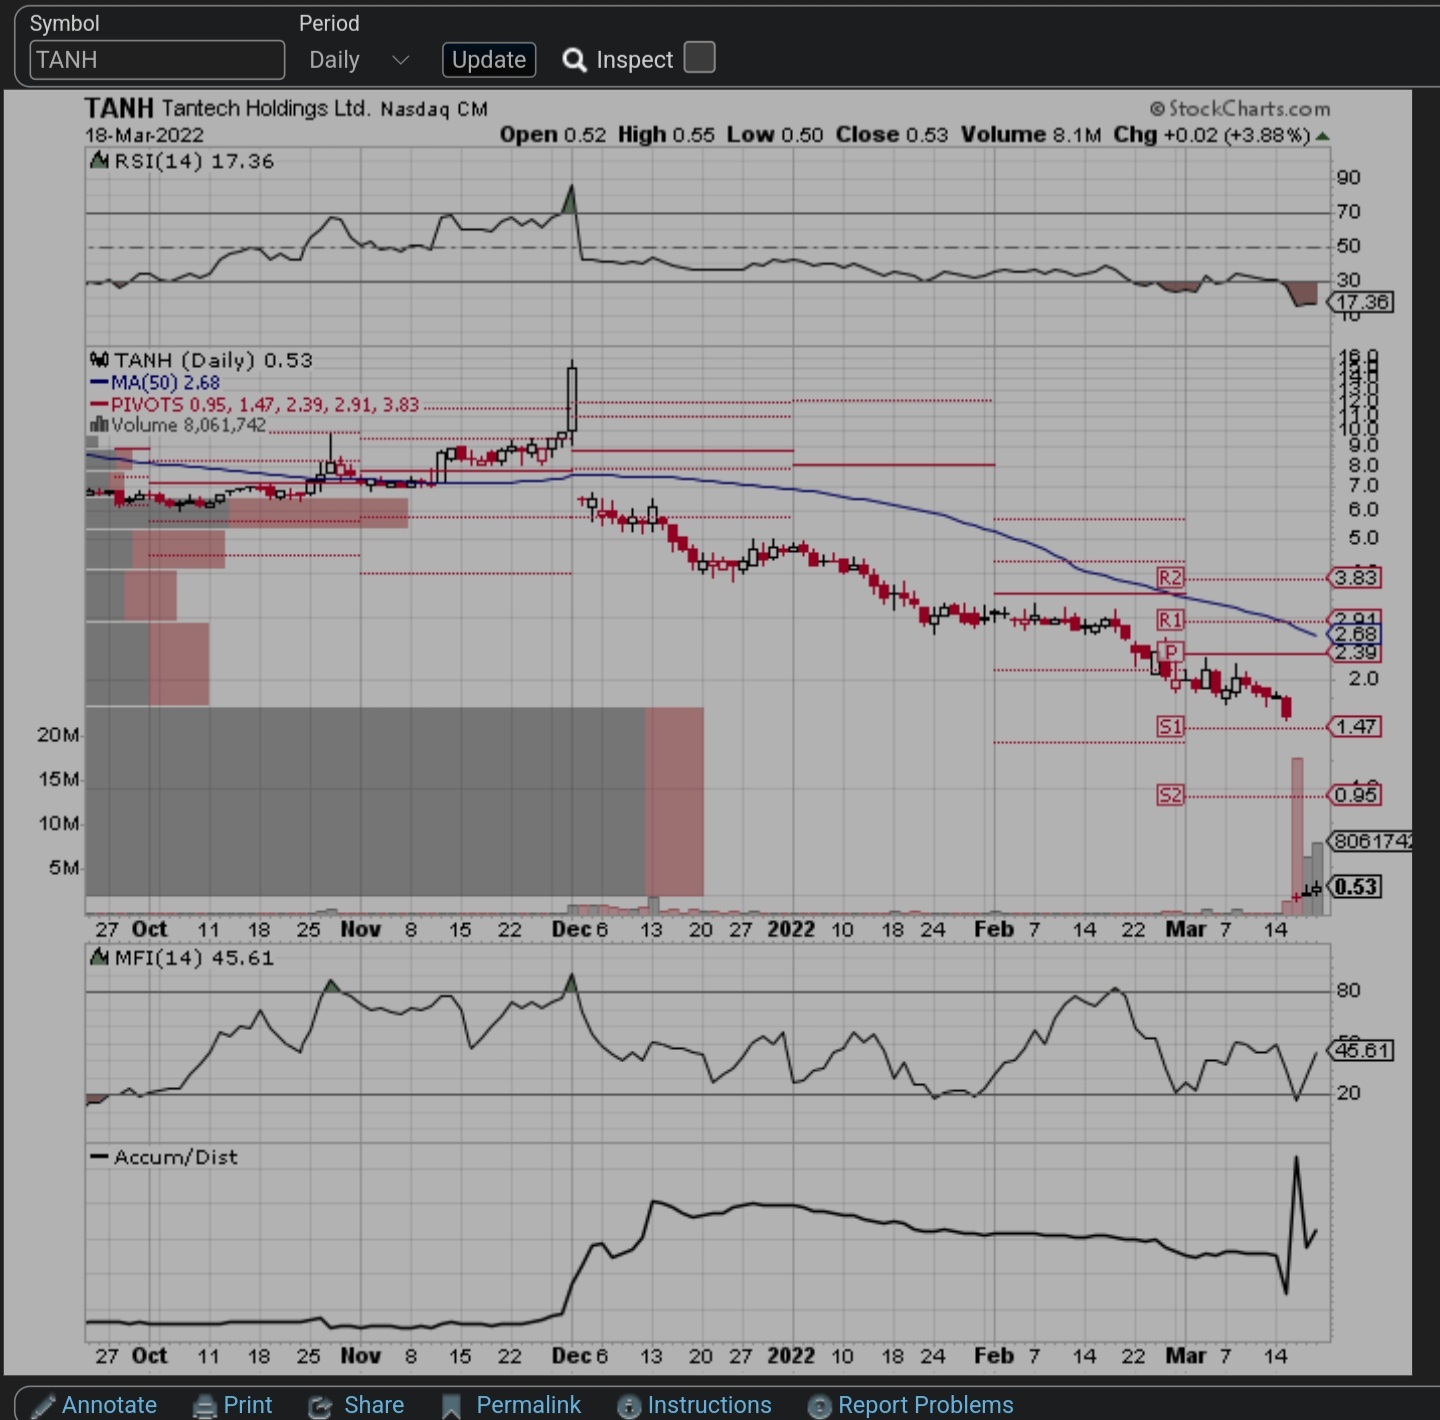
Task: Click the TANH Tantech Holdings chart title
Action: 286,108
